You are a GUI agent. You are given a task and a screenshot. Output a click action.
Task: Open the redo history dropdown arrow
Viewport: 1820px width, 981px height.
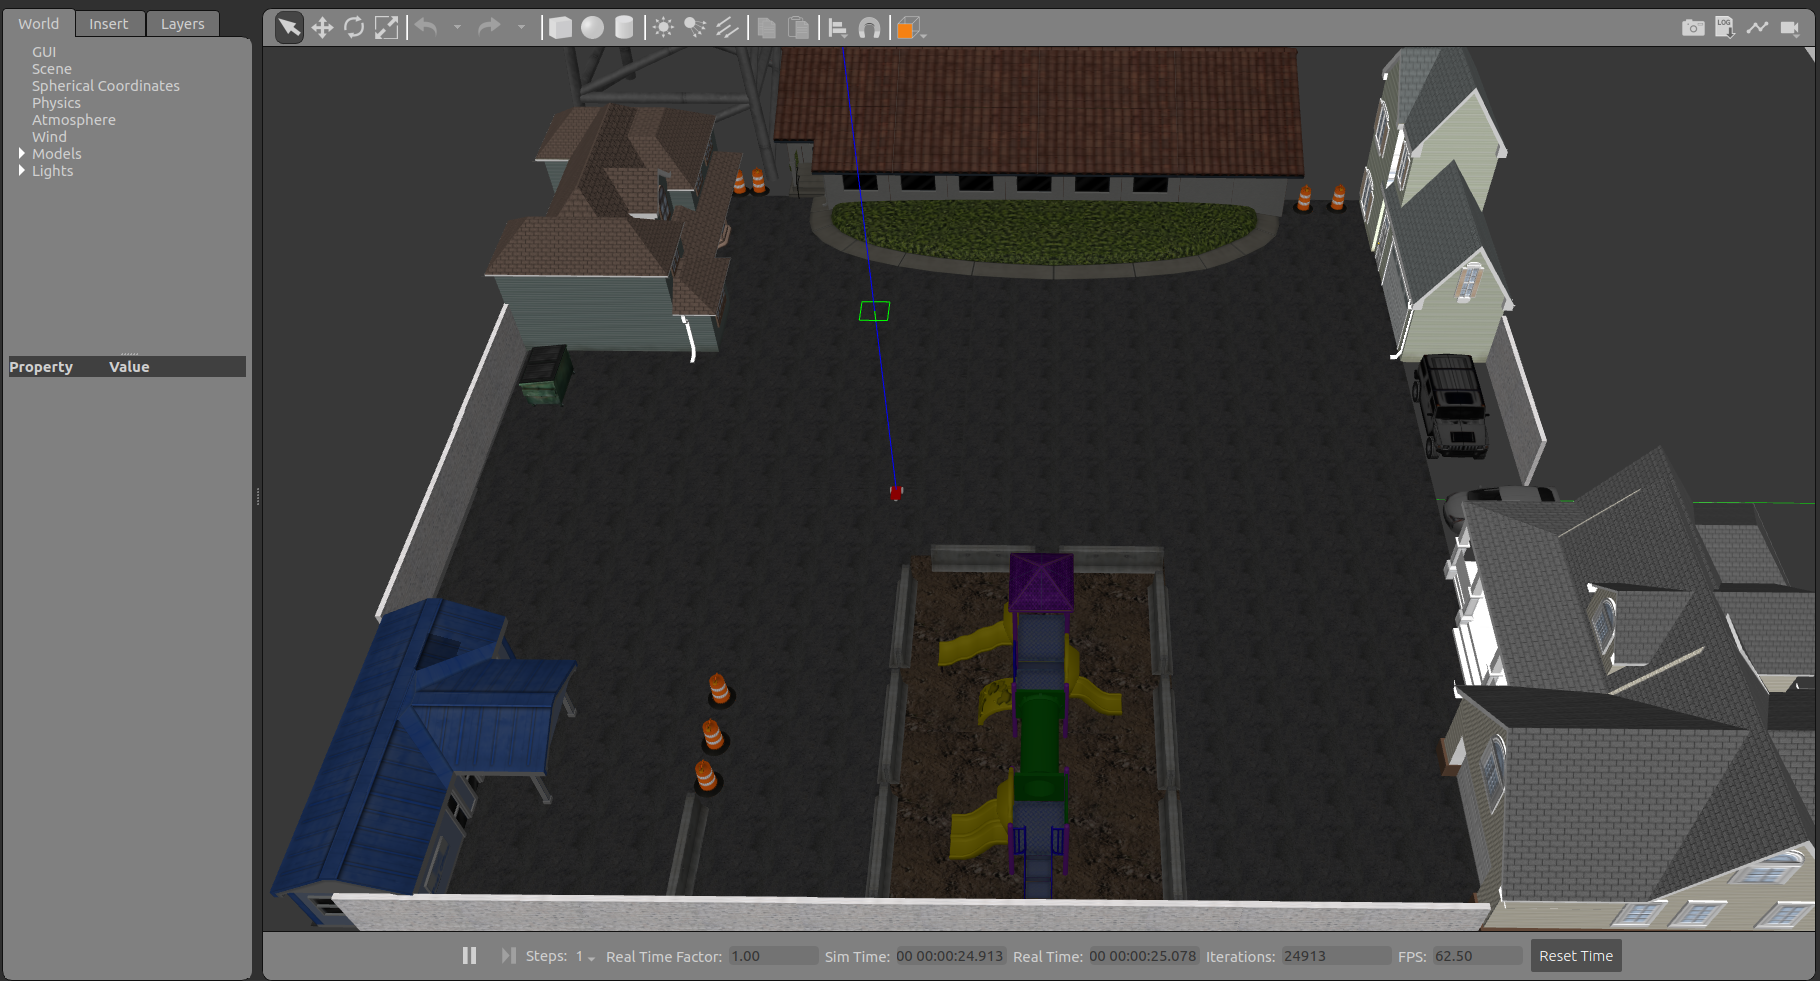coord(521,28)
